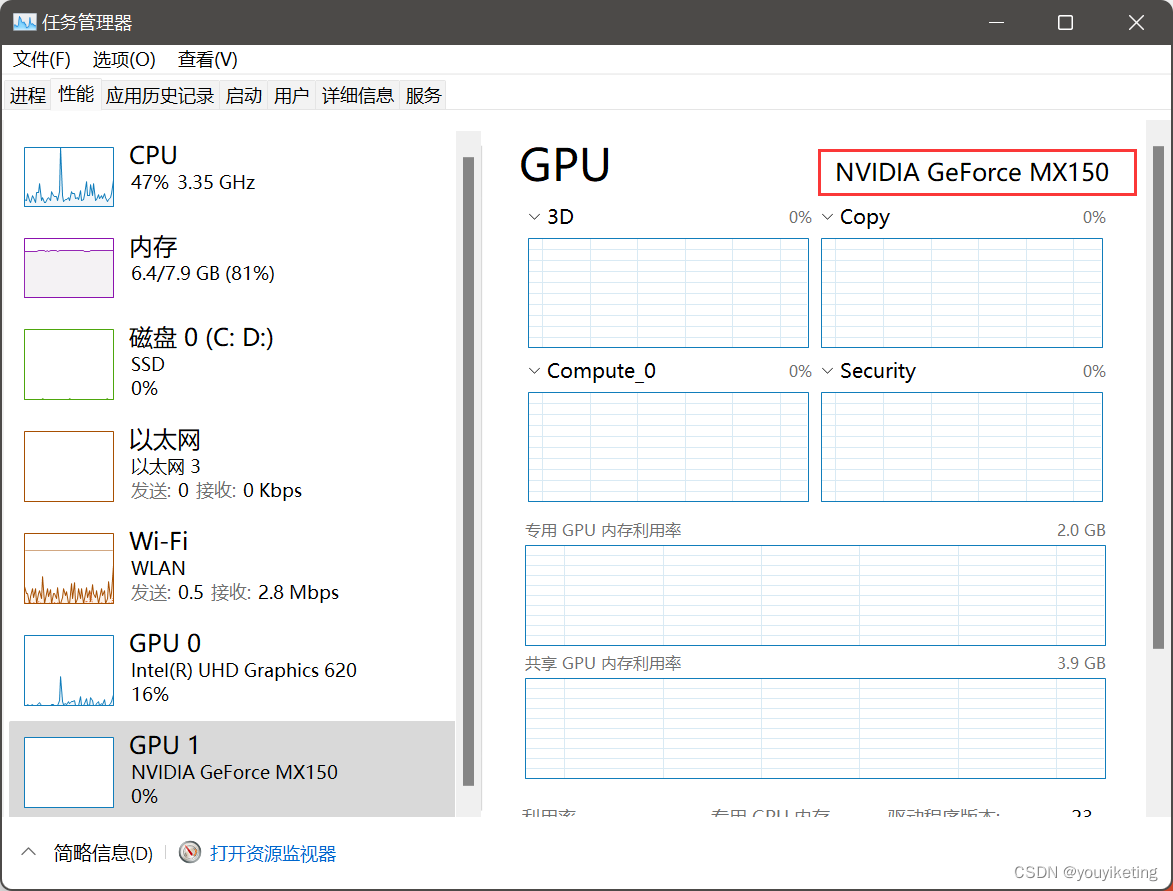Click the 共享 GPU 内存利用率 graph

pos(815,729)
